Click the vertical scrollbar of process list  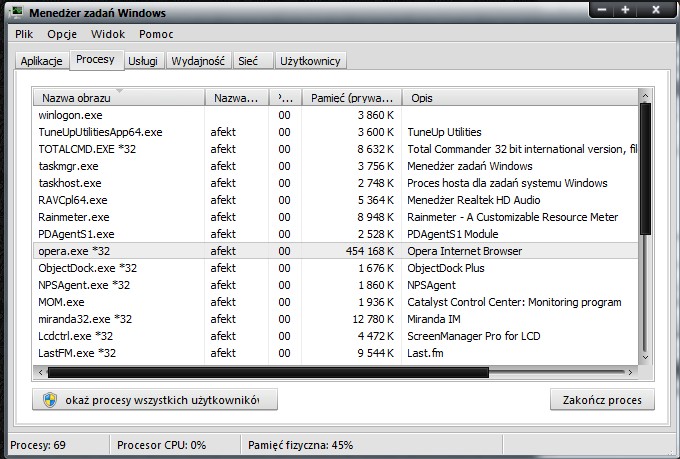(645, 230)
